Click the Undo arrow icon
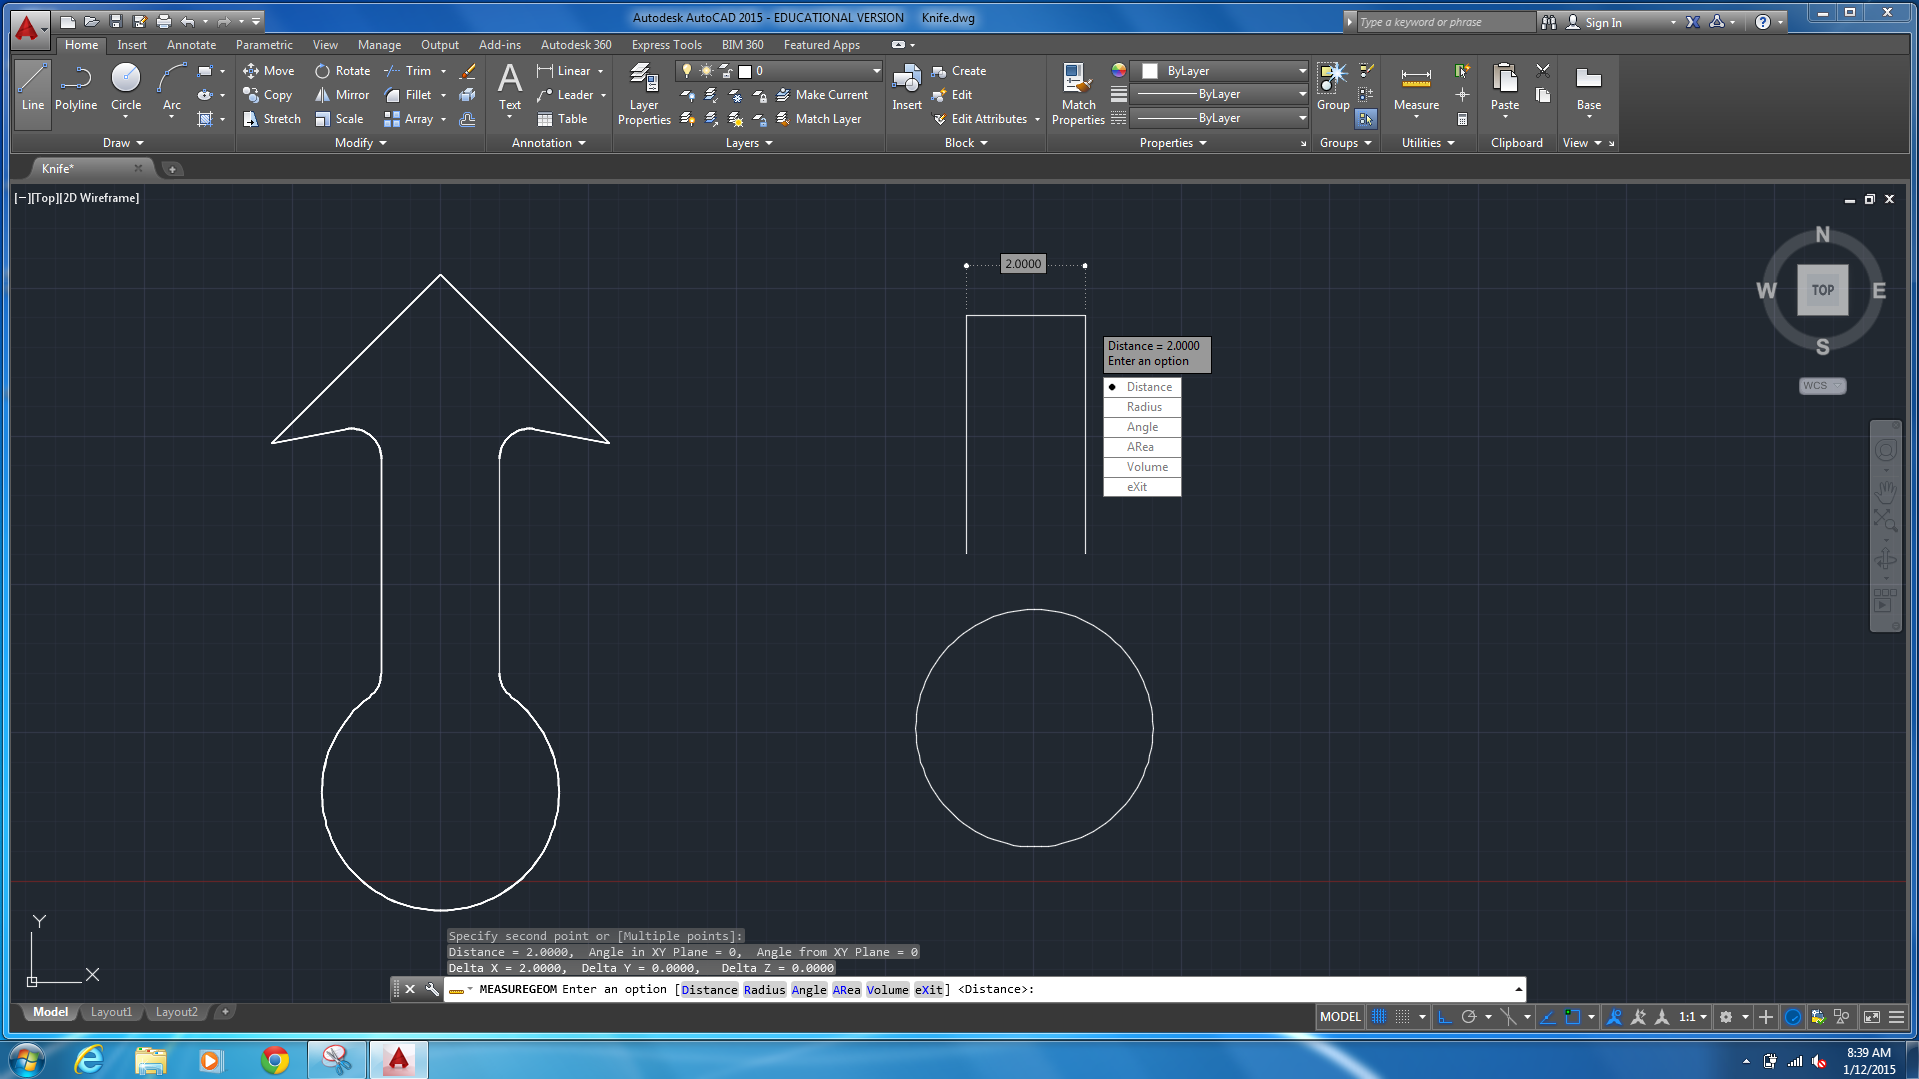 point(187,21)
